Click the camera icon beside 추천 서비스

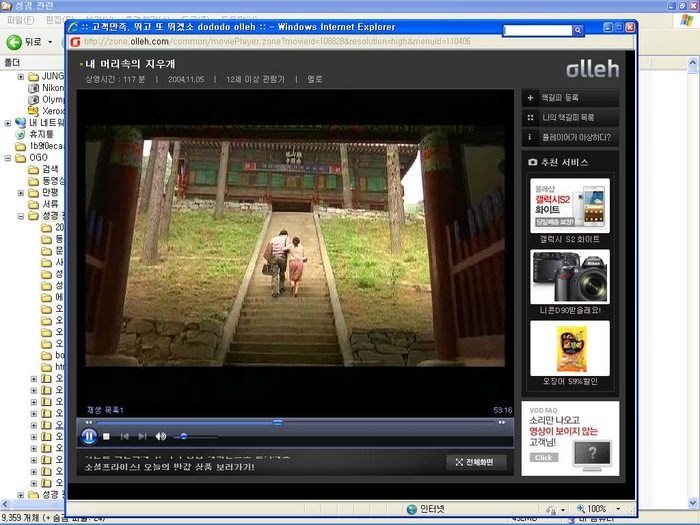point(533,162)
